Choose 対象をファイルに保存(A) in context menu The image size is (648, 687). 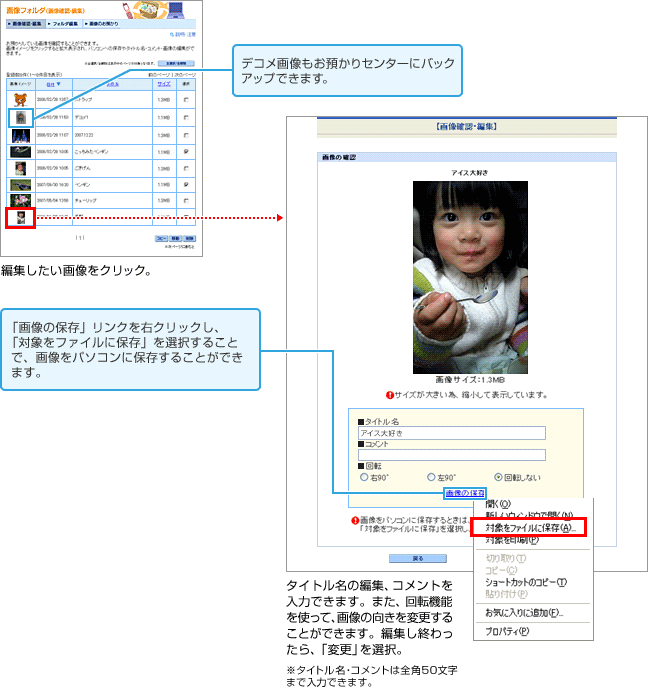tap(529, 528)
